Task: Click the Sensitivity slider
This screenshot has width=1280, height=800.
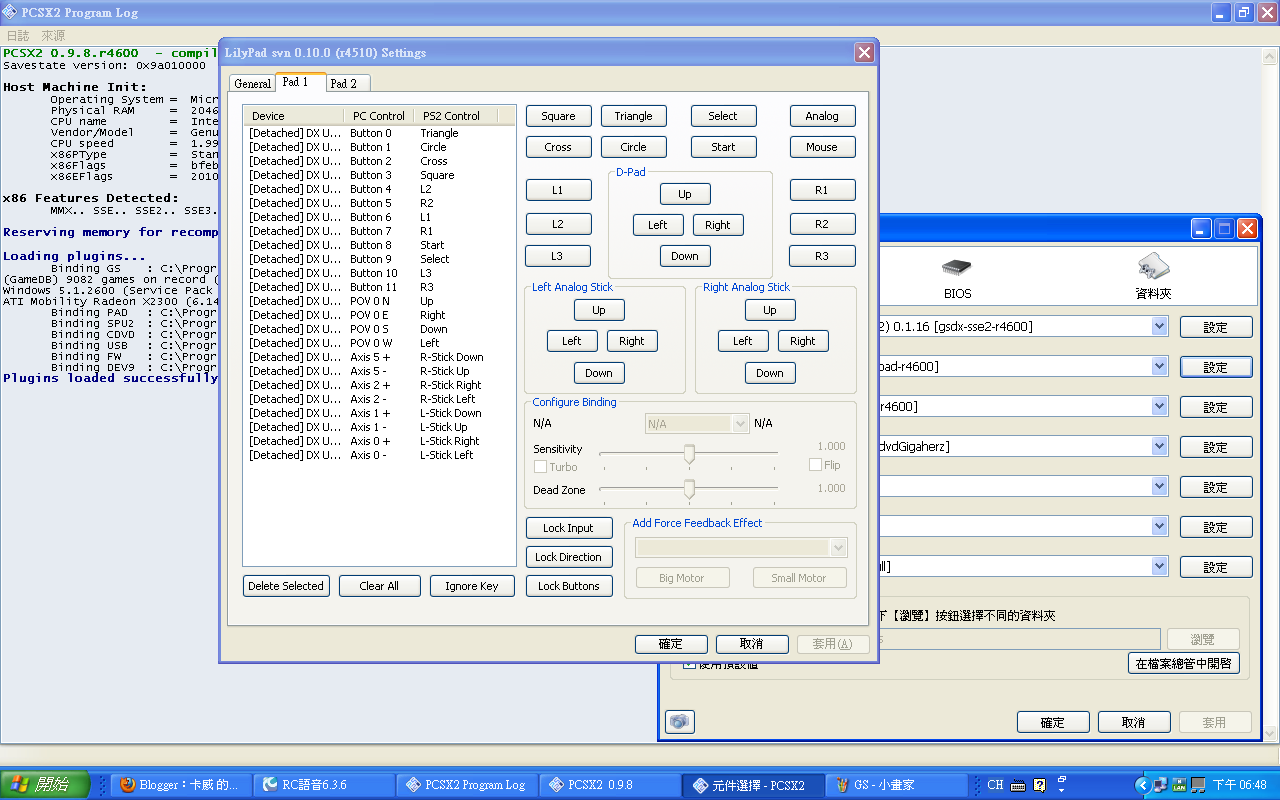Action: click(688, 454)
